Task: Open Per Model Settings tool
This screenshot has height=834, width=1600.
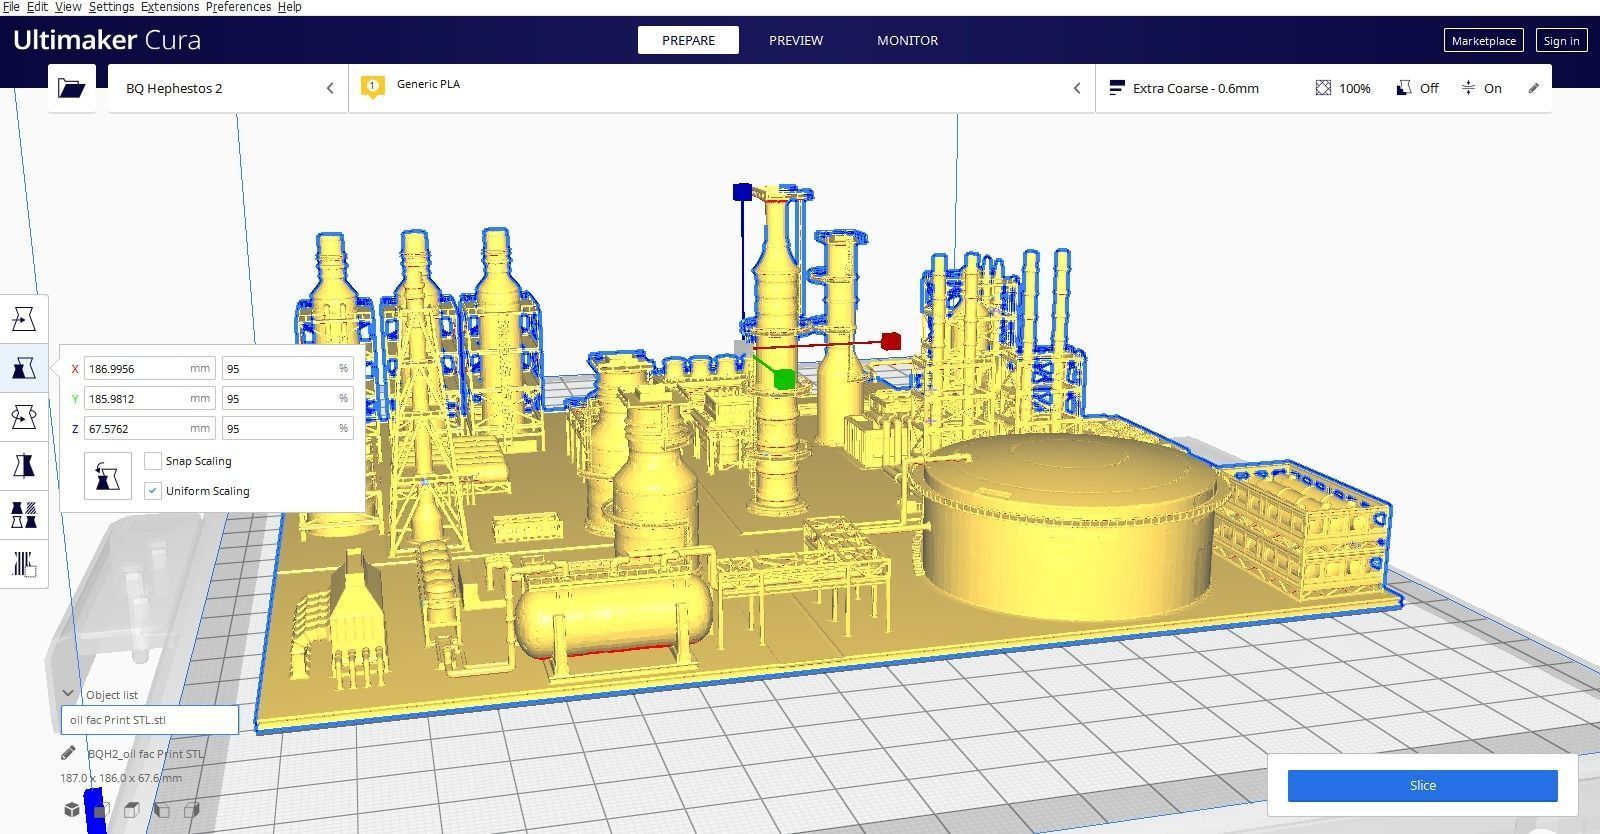Action: click(24, 515)
